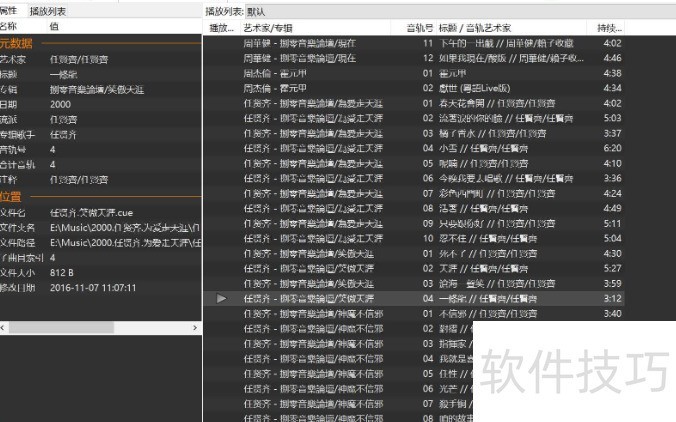Collapse the 位置 section header
Image resolution: width=676 pixels, height=422 pixels.
coord(14,197)
